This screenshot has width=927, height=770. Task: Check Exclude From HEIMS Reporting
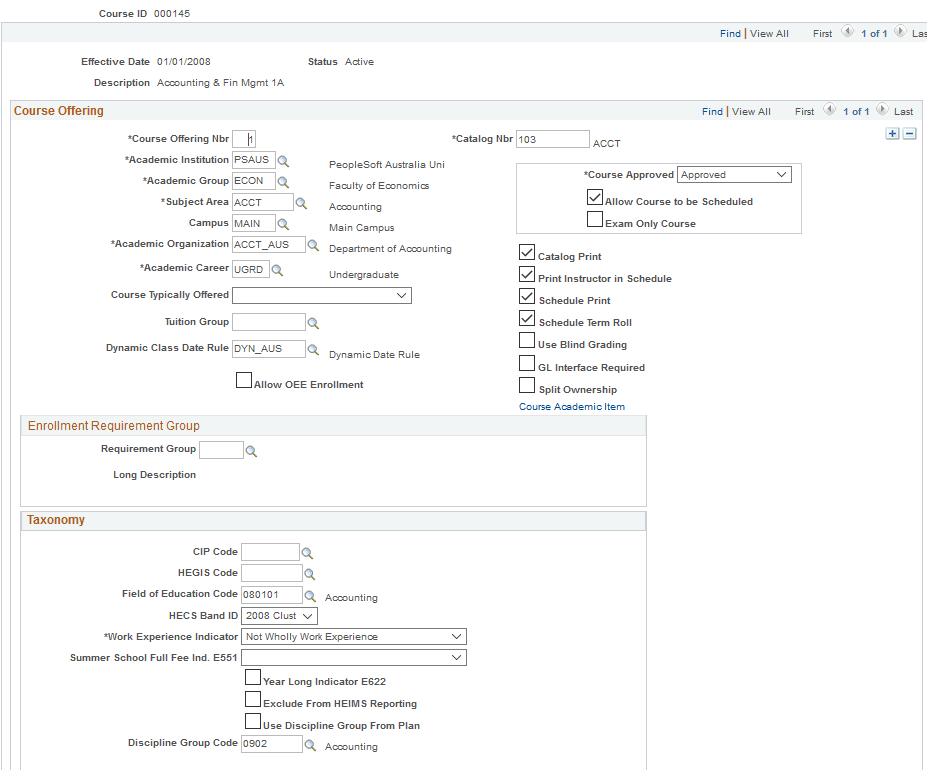coord(253,699)
